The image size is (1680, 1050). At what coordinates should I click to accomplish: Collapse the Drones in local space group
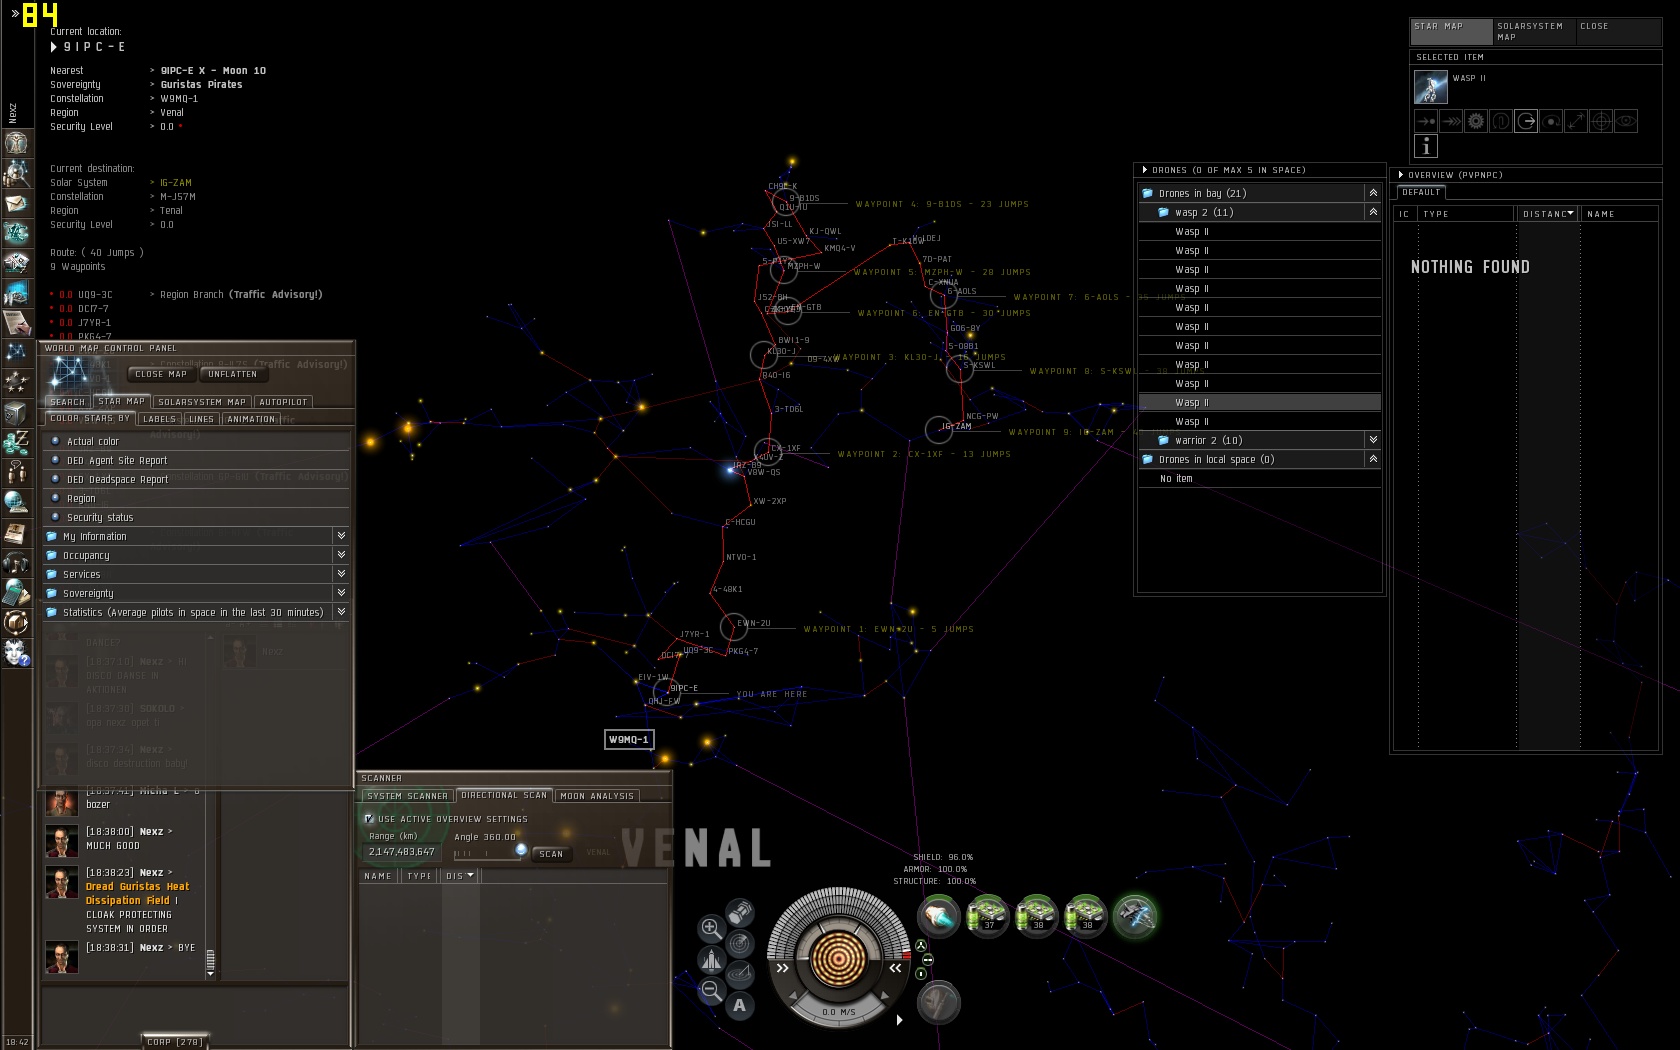coord(1373,459)
